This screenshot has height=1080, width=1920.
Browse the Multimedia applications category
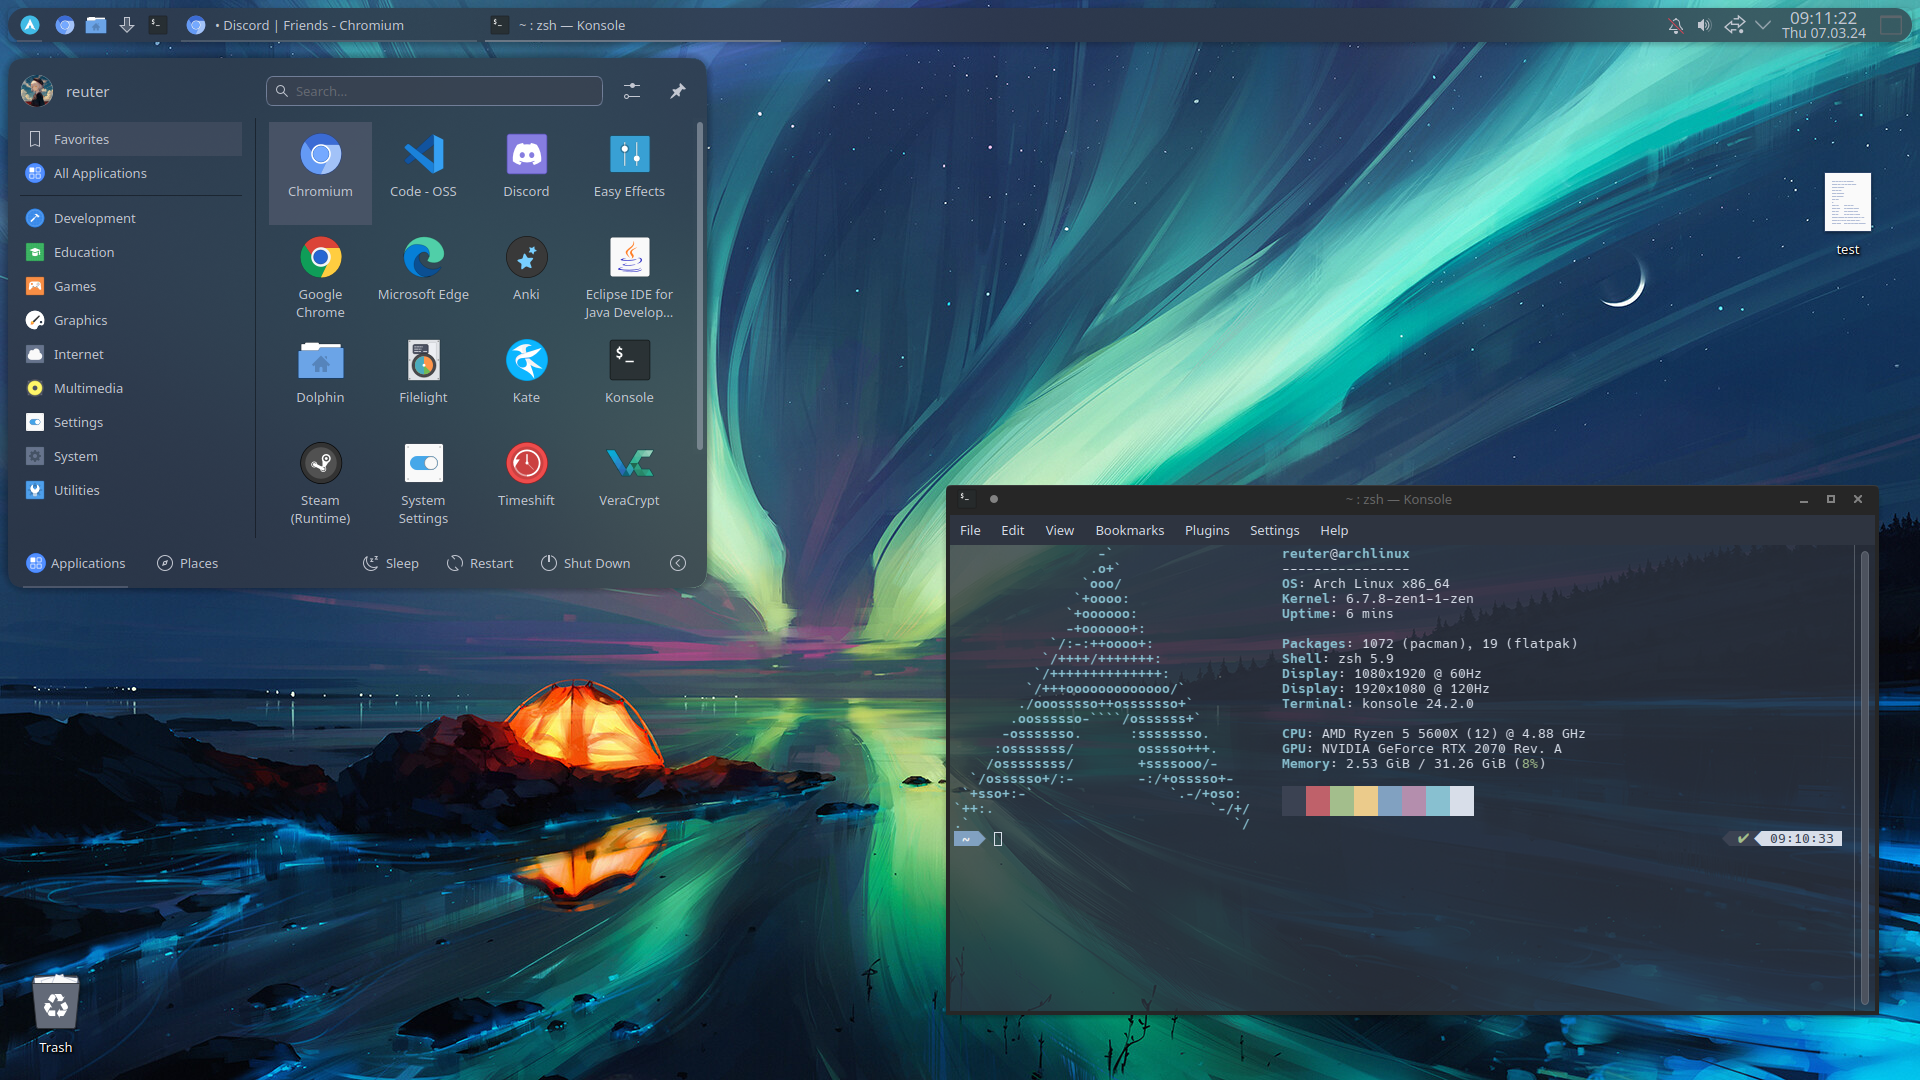coord(86,388)
